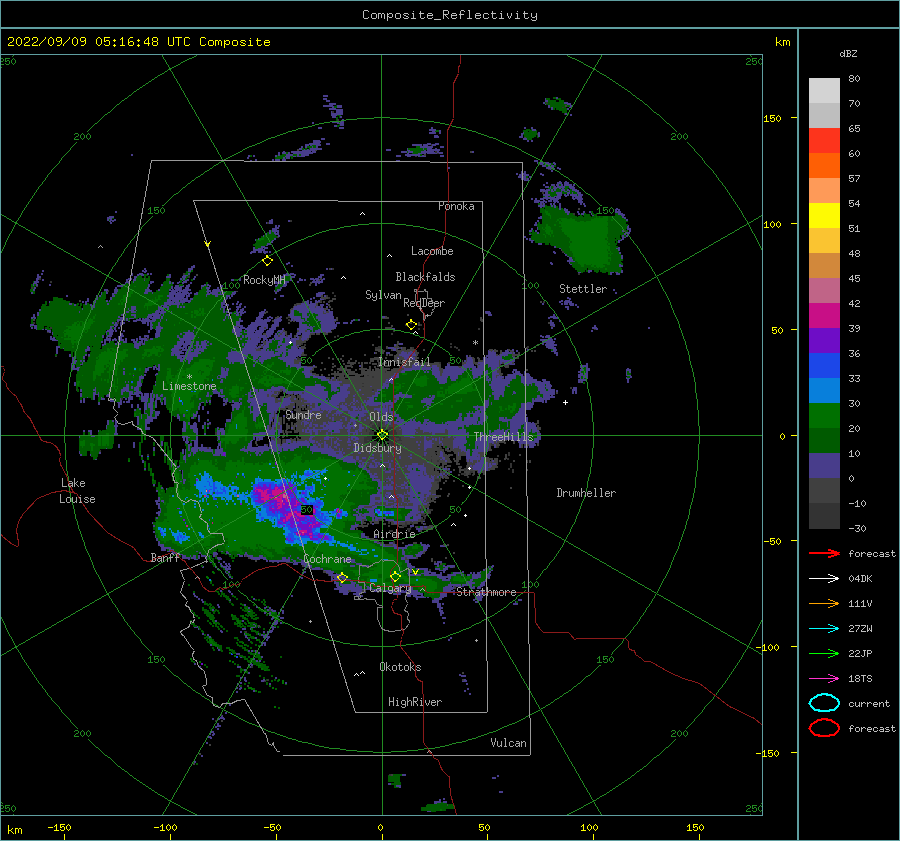Select the magenta 42-39 dBZ swatch
The height and width of the screenshot is (841, 900).
[824, 315]
